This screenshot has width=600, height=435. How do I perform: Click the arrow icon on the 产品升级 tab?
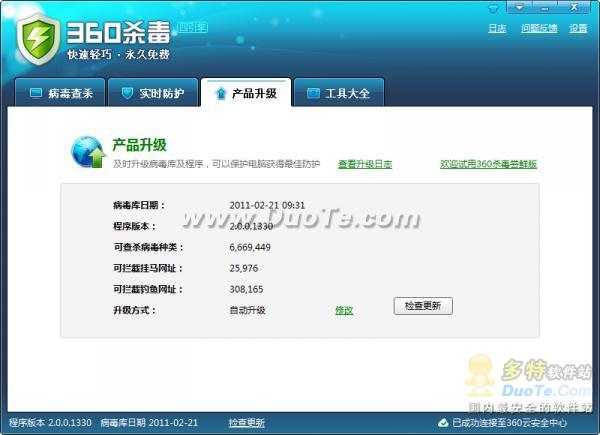220,93
